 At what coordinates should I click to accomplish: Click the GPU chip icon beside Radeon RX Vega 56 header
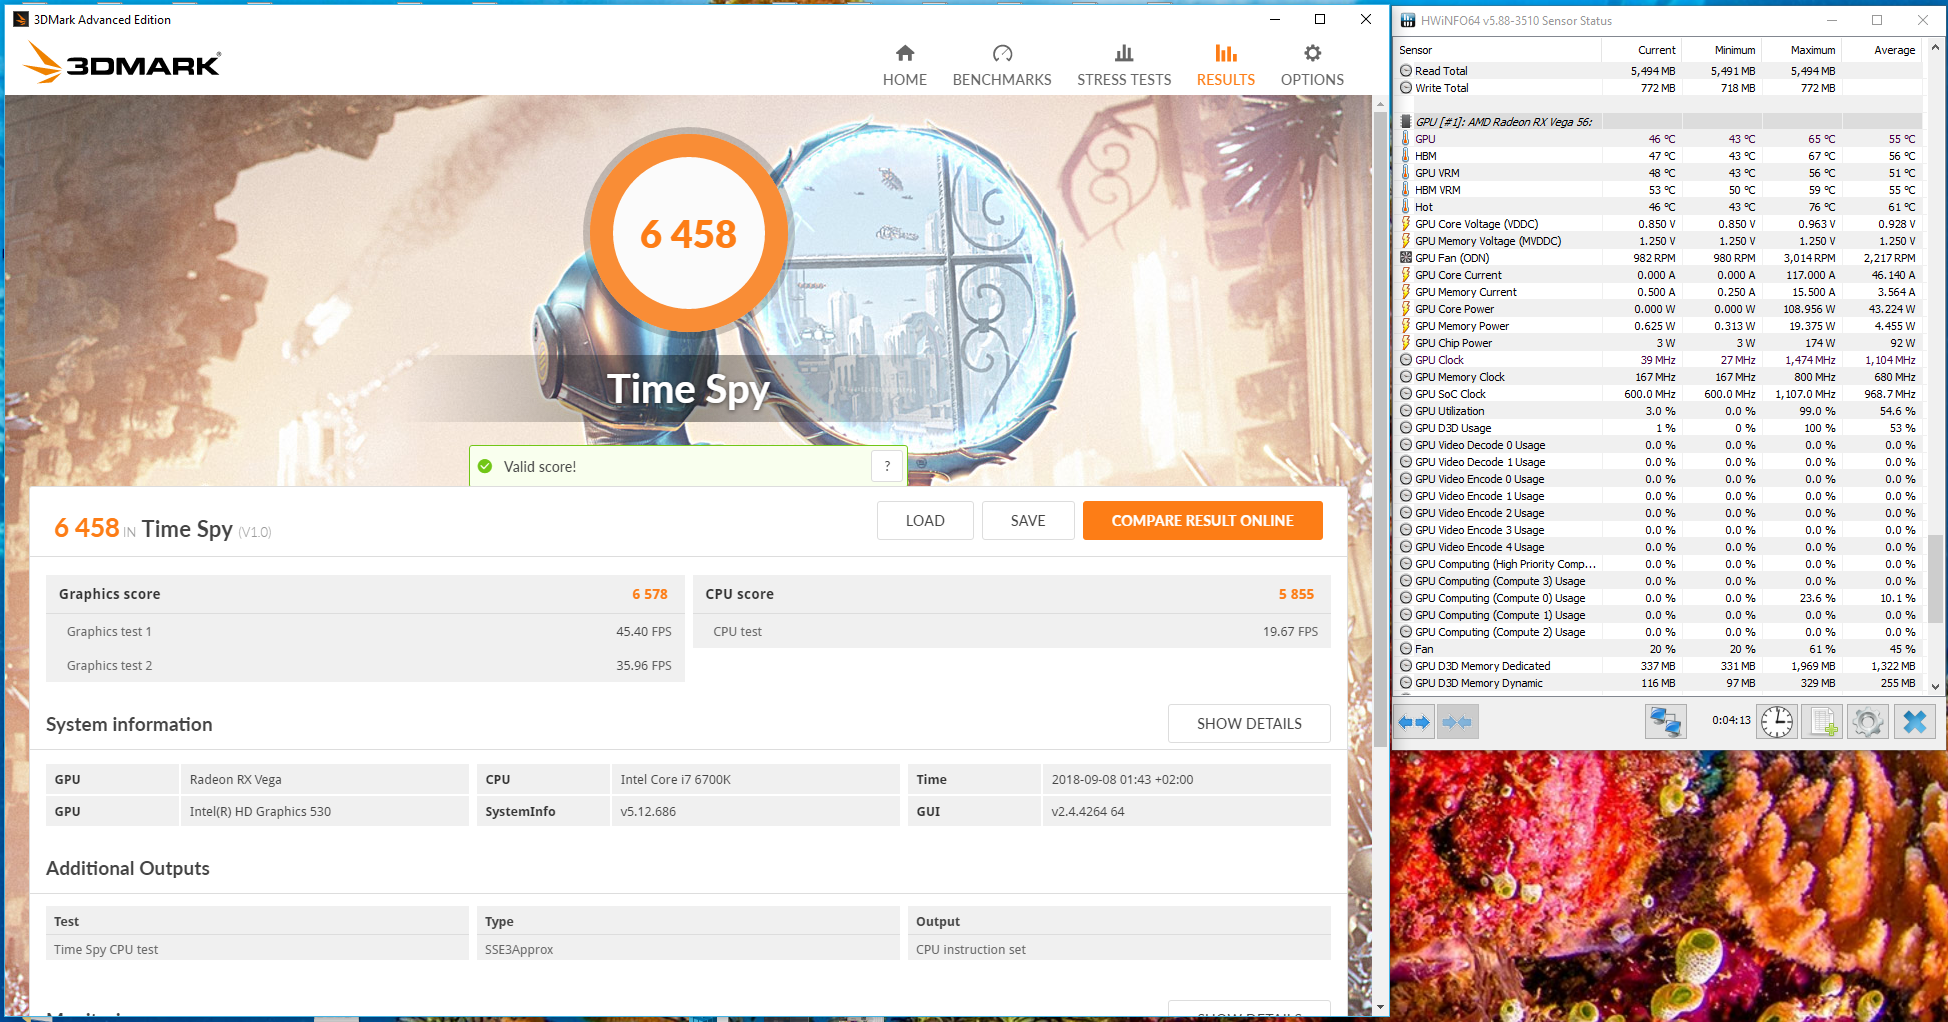point(1406,122)
